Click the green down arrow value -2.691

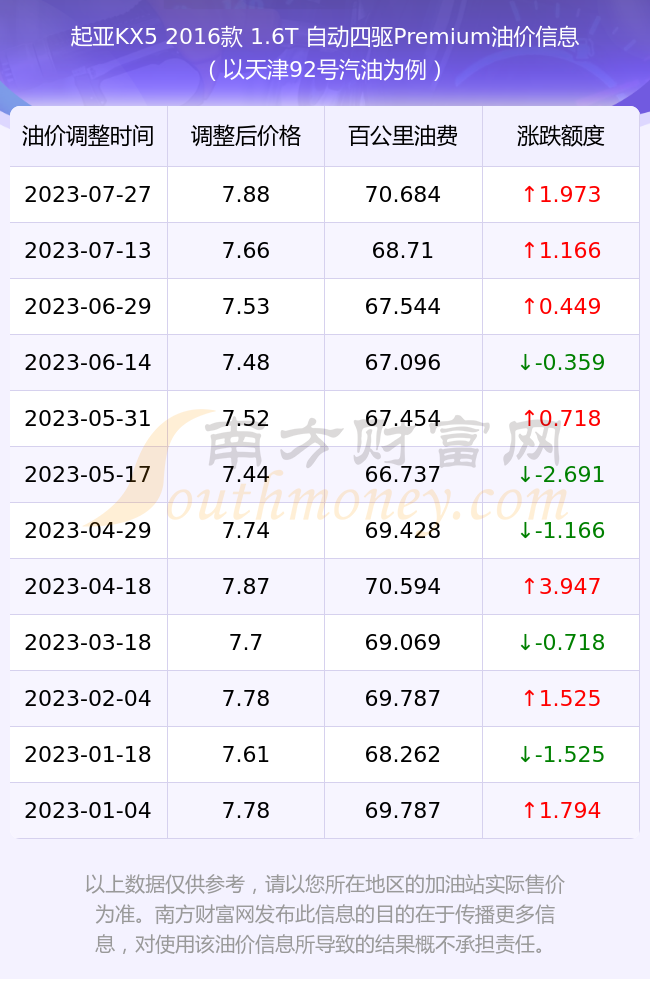coord(561,474)
